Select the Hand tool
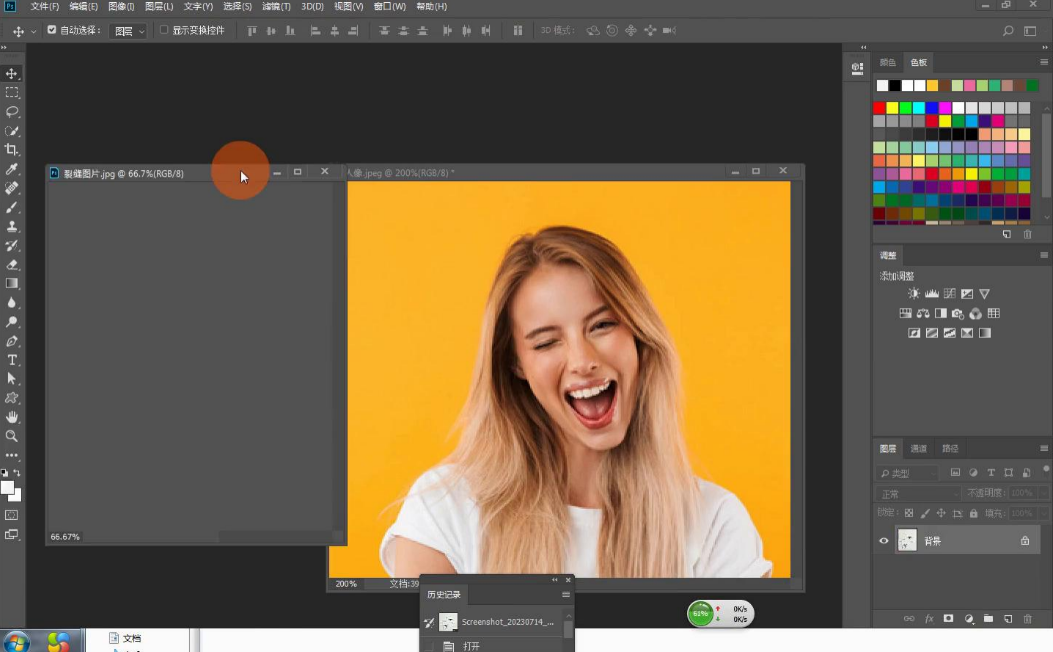 pos(12,417)
